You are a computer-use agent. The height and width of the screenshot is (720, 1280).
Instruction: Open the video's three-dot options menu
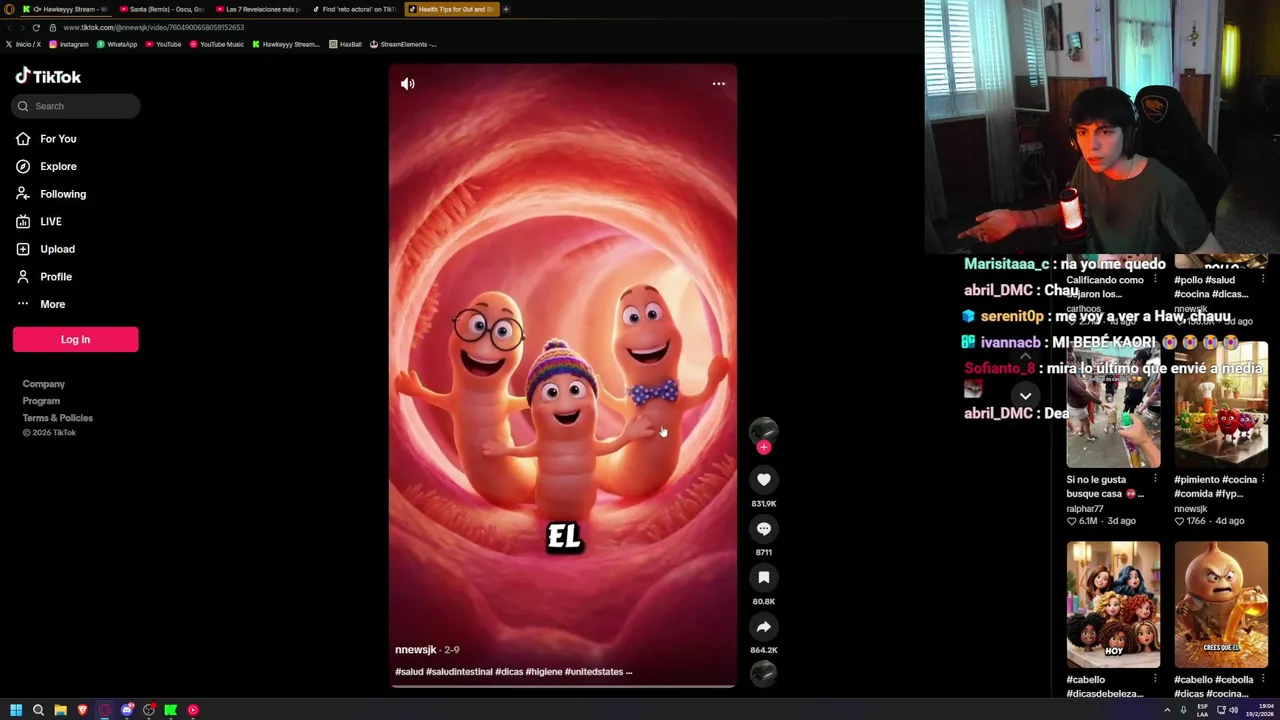point(718,84)
